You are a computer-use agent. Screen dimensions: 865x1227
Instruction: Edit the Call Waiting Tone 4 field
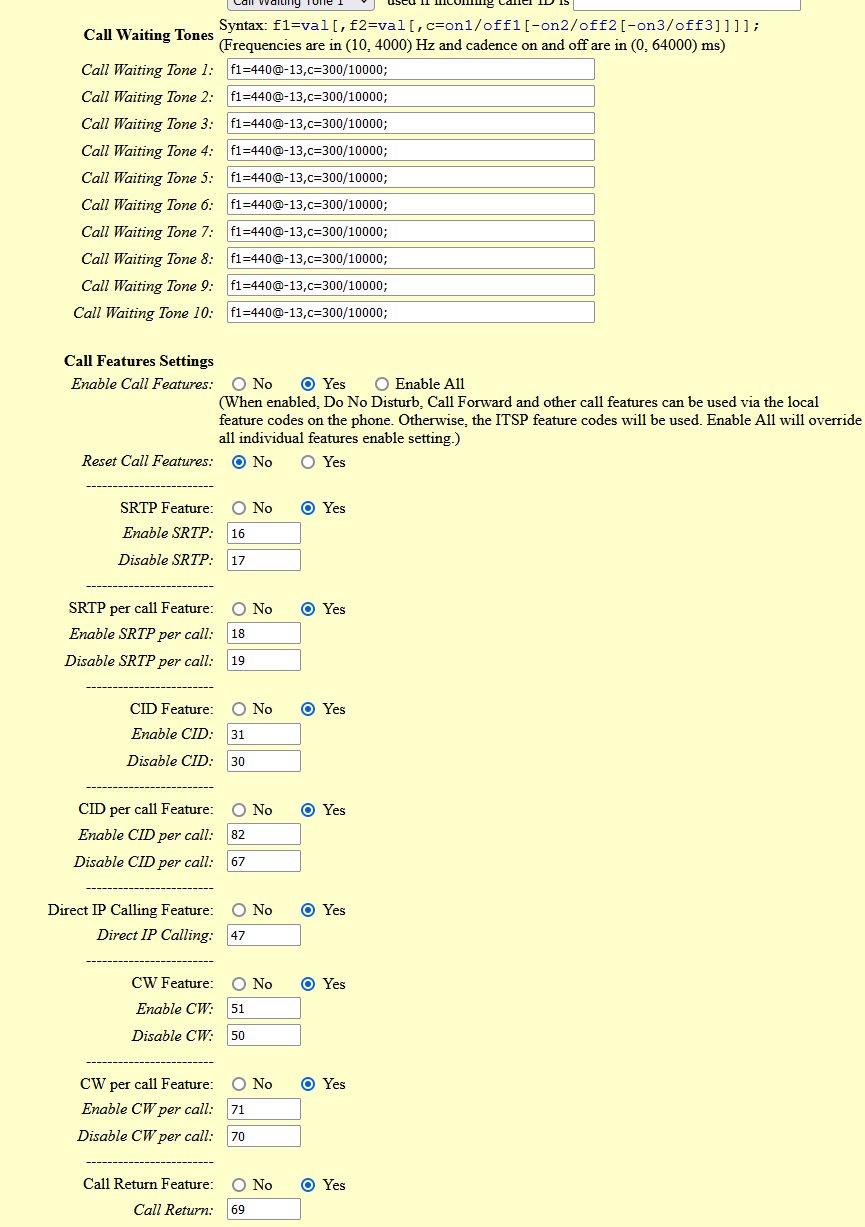411,151
